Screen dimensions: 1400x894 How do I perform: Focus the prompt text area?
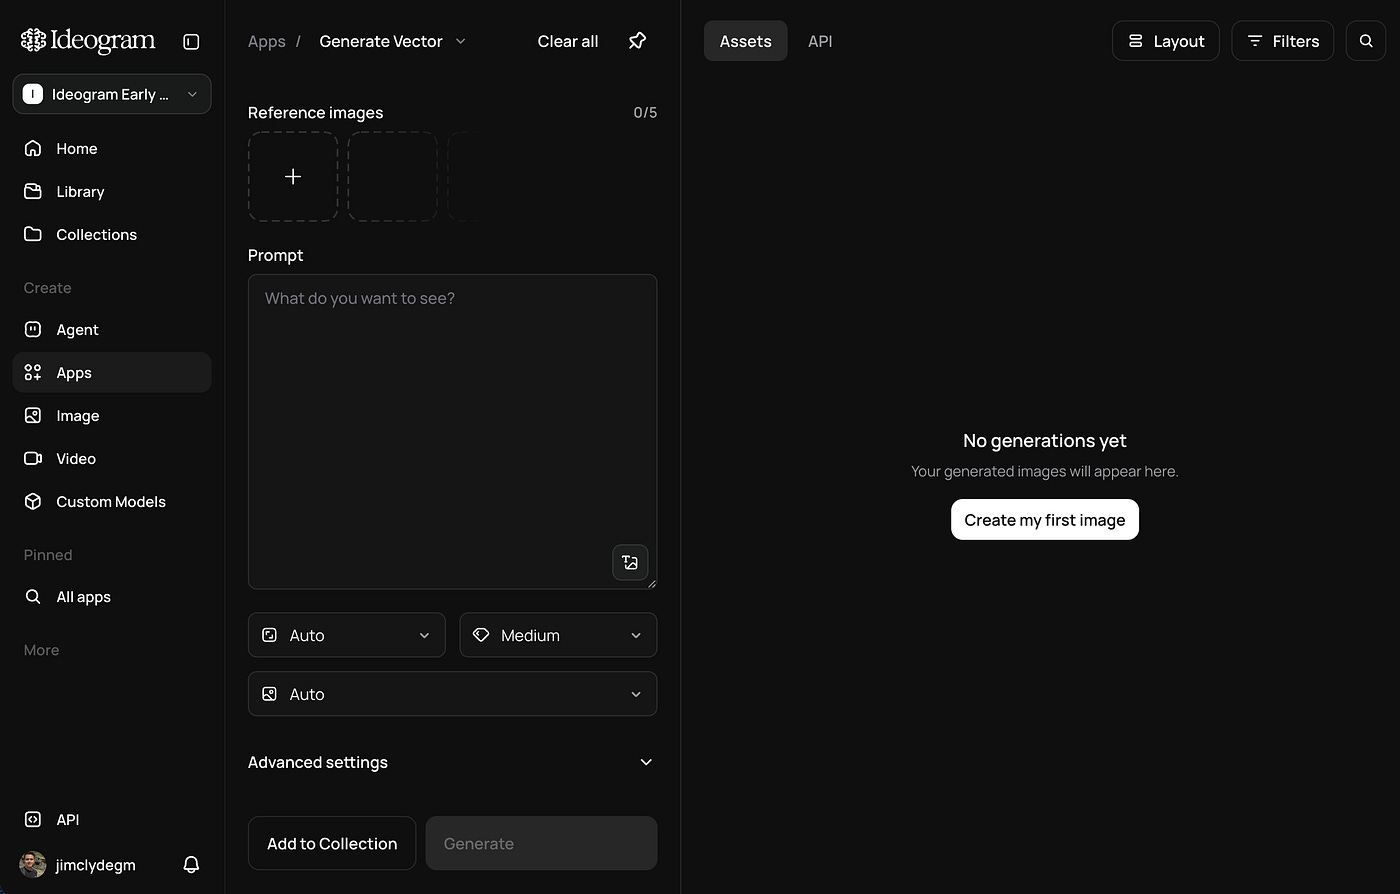point(452,432)
